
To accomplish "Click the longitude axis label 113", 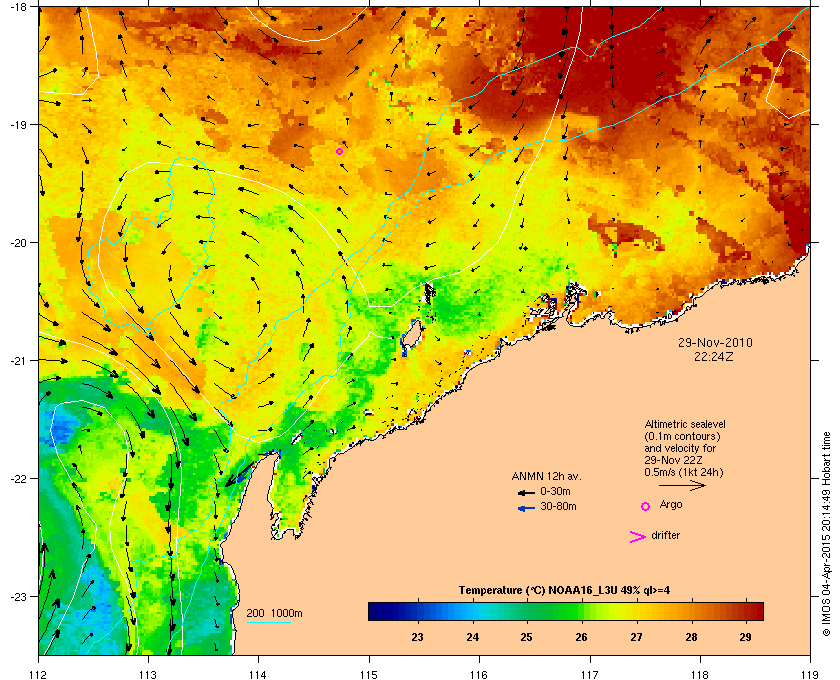I will (x=148, y=675).
